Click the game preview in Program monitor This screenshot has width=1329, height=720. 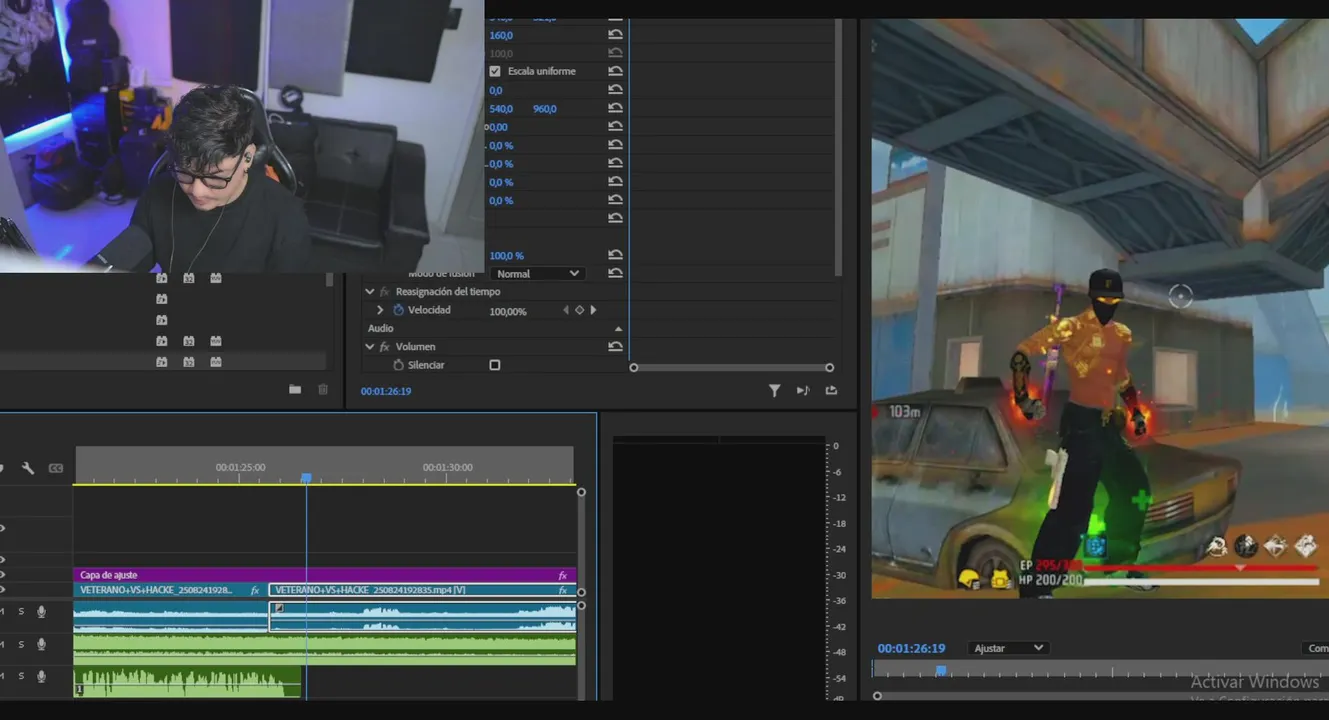(x=1100, y=308)
